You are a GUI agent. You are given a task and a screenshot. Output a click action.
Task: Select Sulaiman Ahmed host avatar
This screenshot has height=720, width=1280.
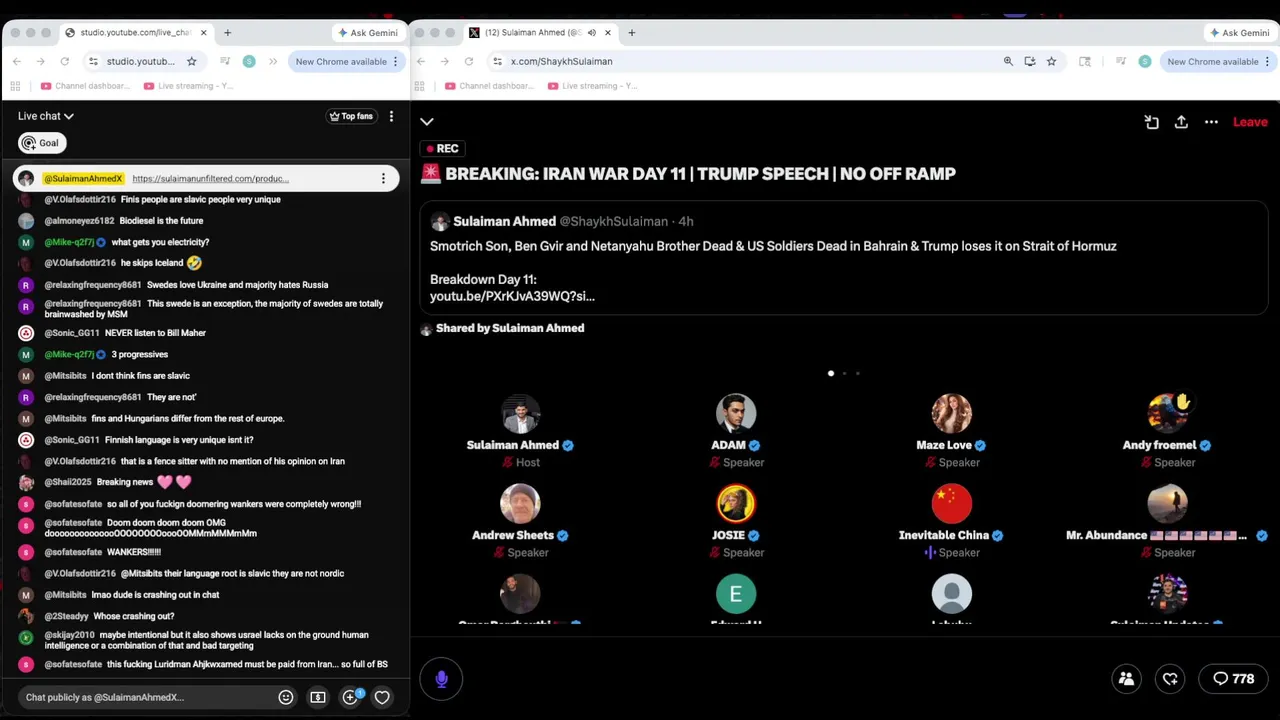pyautogui.click(x=520, y=414)
